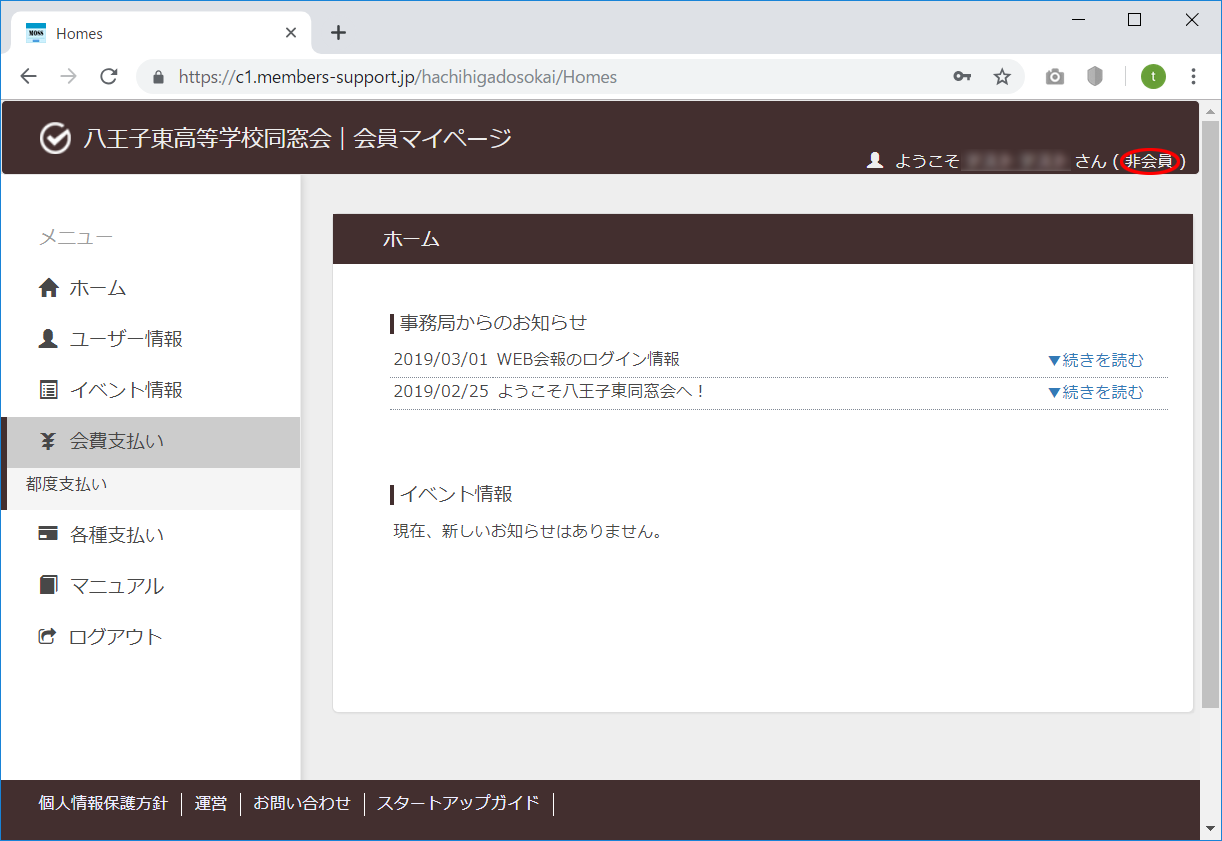Screen dimensions: 1222x841
Task: Open the スタートアップガイド footer link
Action: point(458,803)
